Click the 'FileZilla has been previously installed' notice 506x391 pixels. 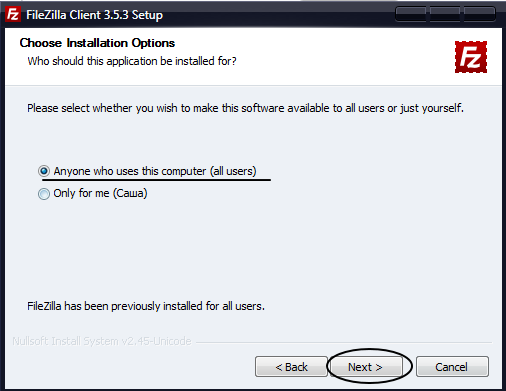146,306
